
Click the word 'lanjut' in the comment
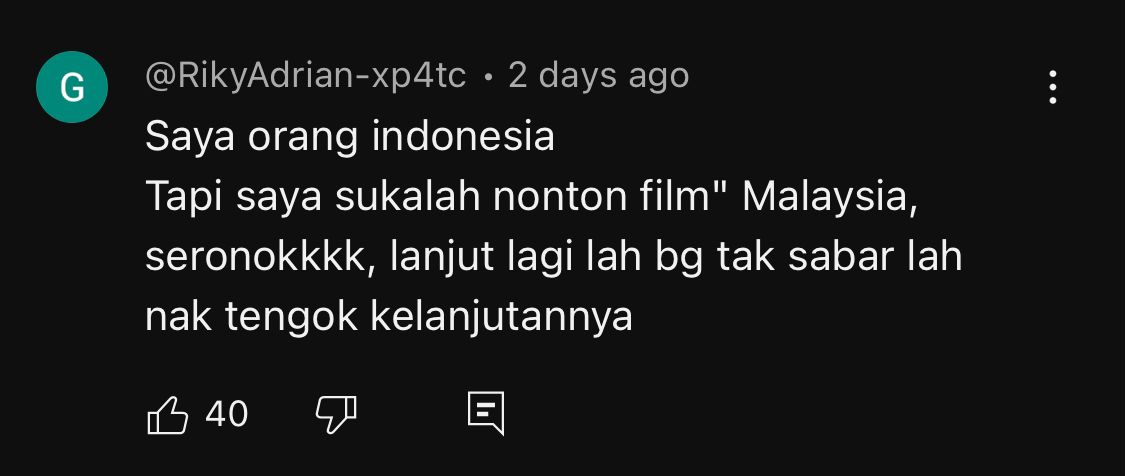coord(438,258)
